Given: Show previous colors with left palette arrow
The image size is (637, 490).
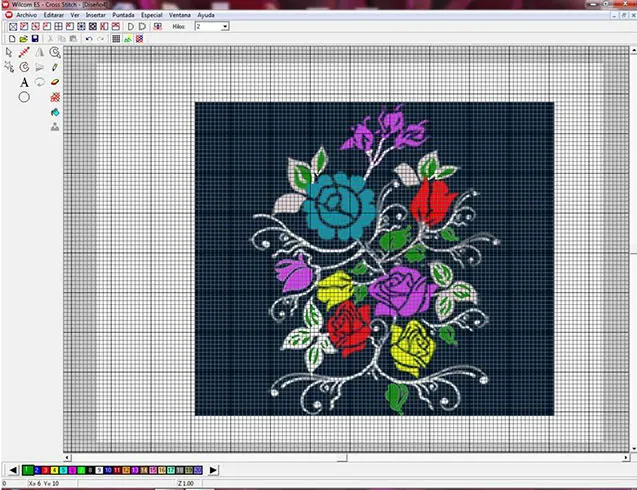Looking at the screenshot, I should point(13,470).
